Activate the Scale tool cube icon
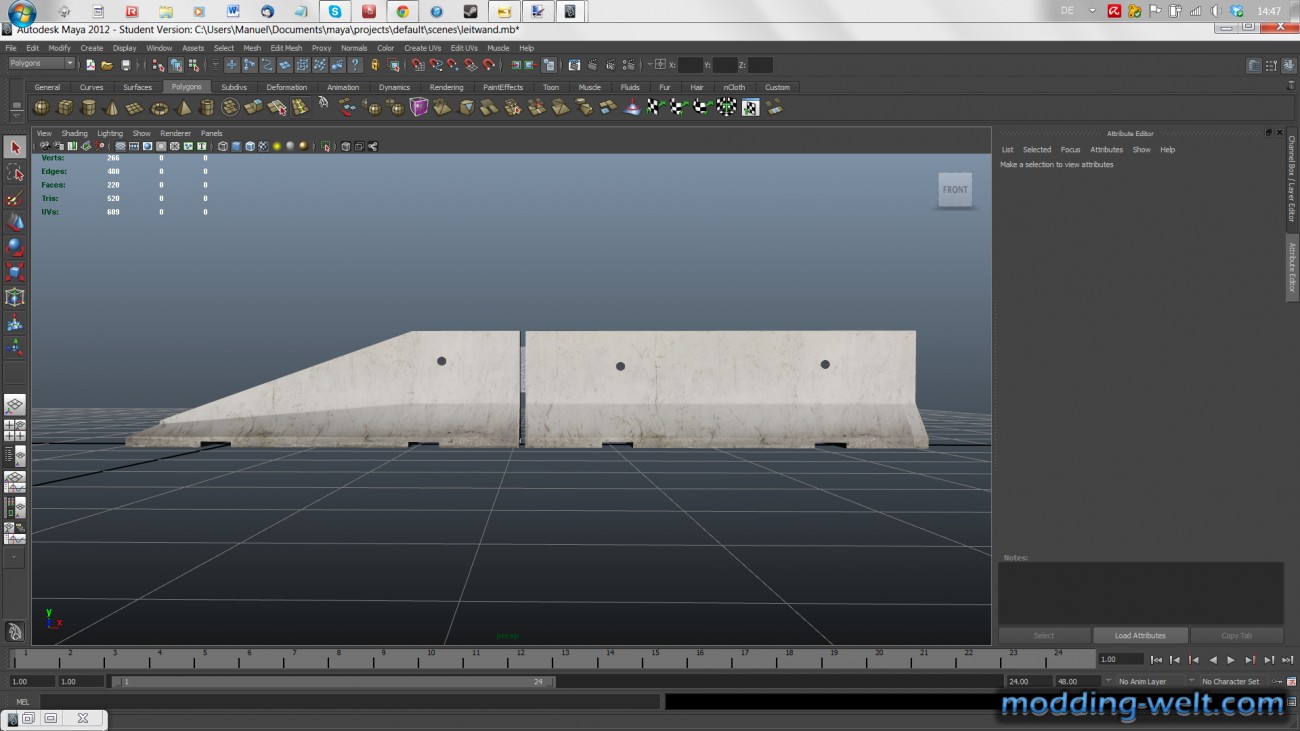The height and width of the screenshot is (731, 1300). click(15, 272)
